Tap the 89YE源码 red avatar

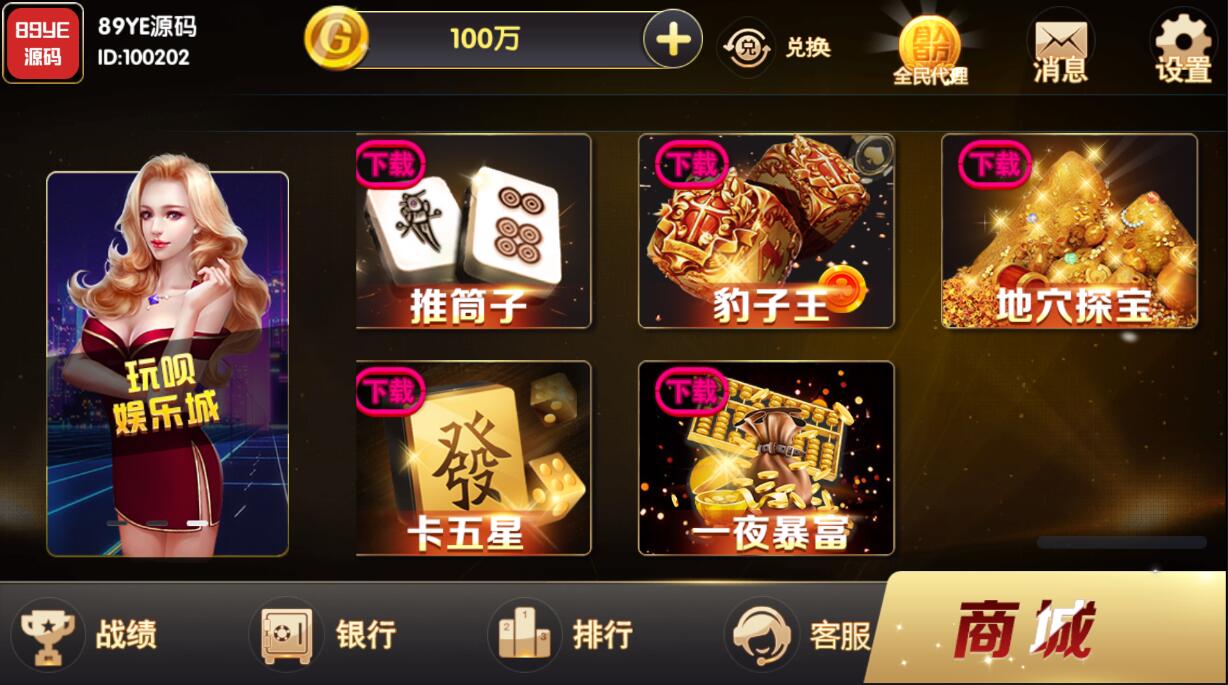(x=43, y=44)
